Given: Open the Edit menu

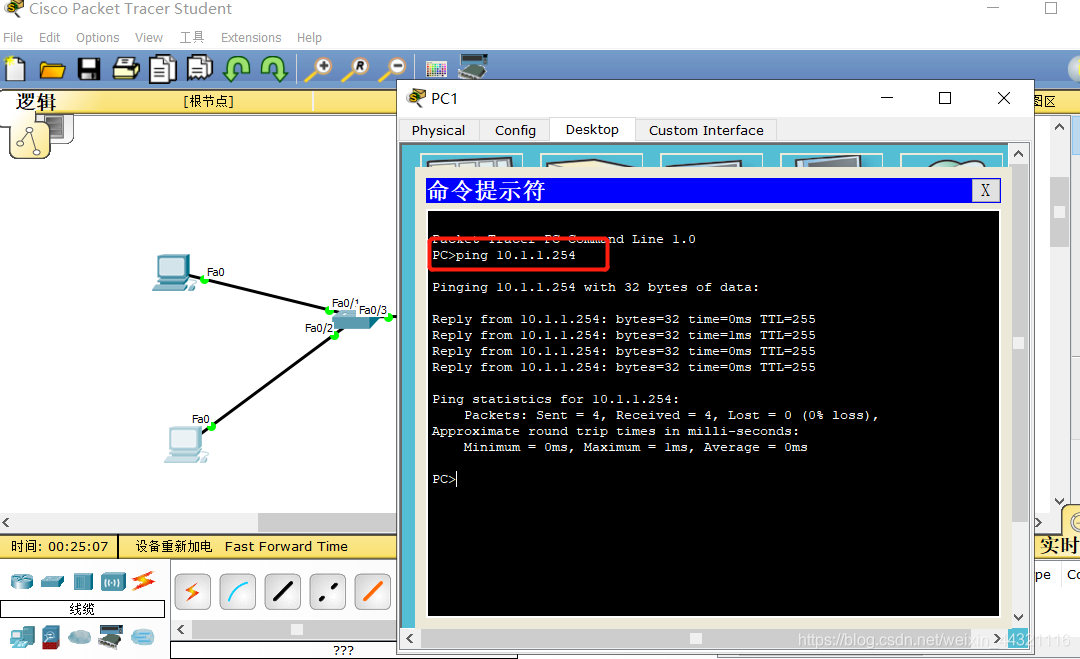Looking at the screenshot, I should pyautogui.click(x=50, y=37).
